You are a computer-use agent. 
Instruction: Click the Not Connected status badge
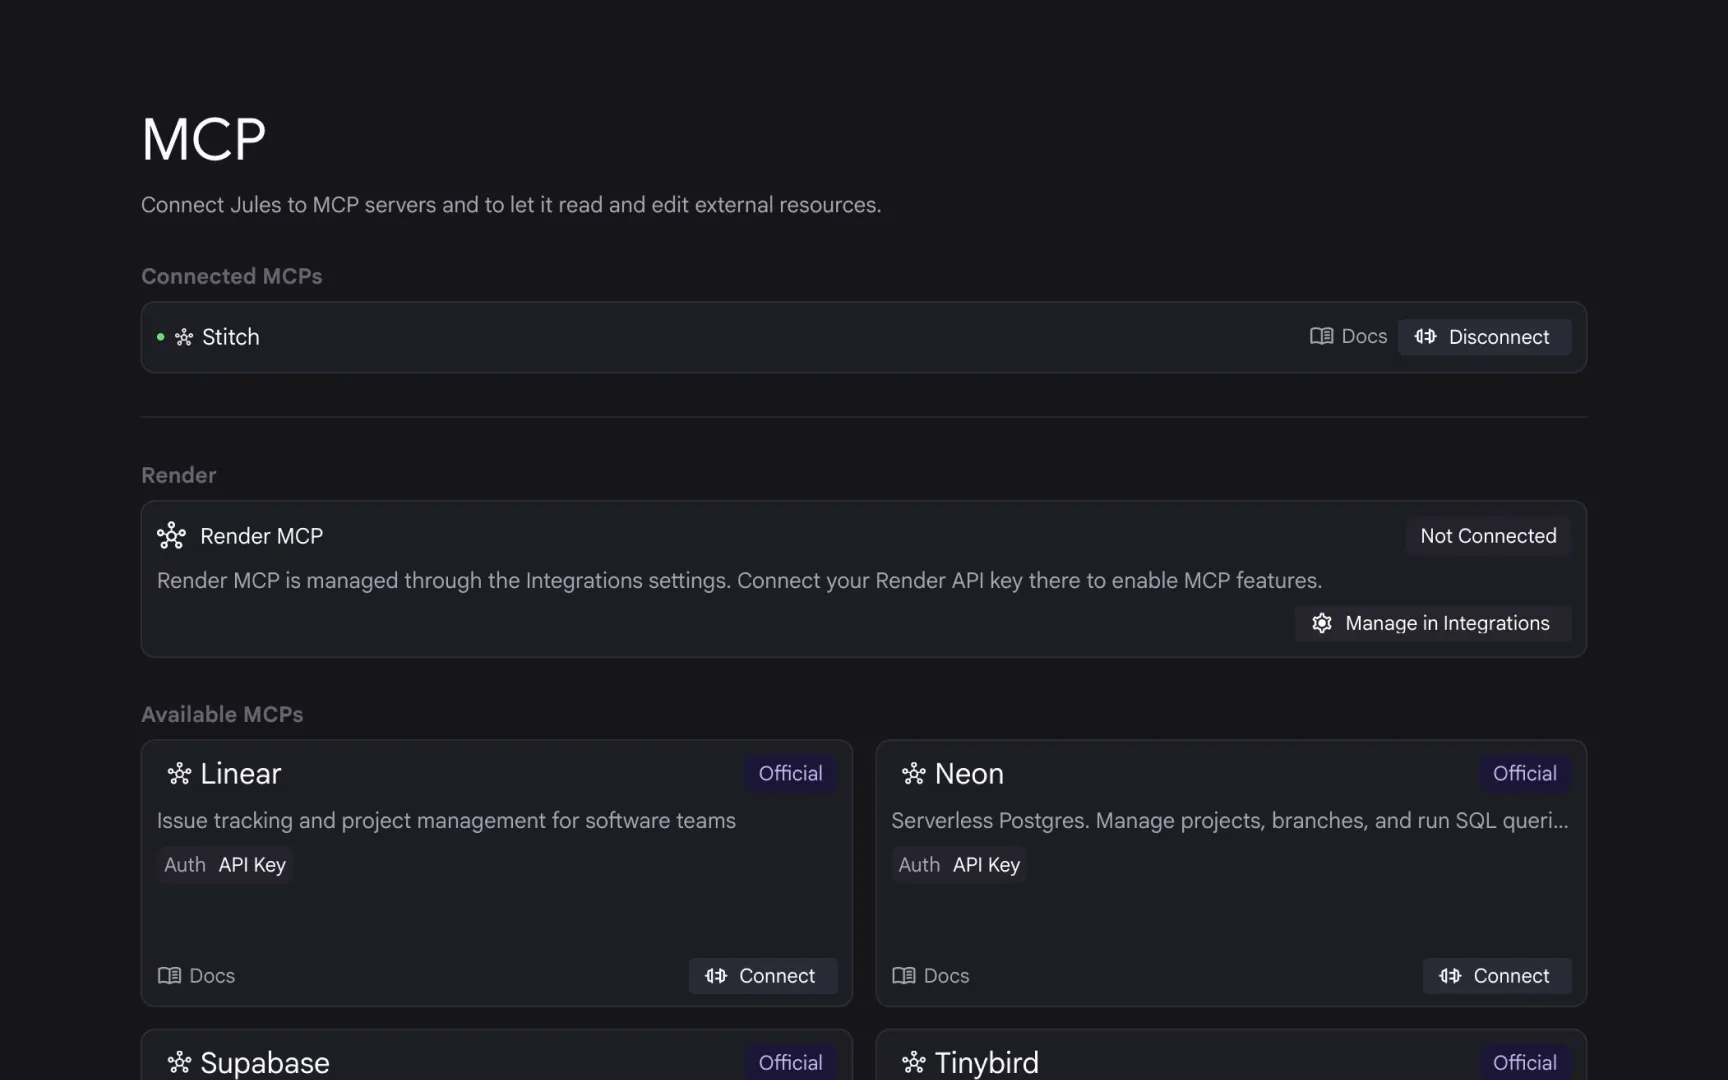(x=1488, y=536)
